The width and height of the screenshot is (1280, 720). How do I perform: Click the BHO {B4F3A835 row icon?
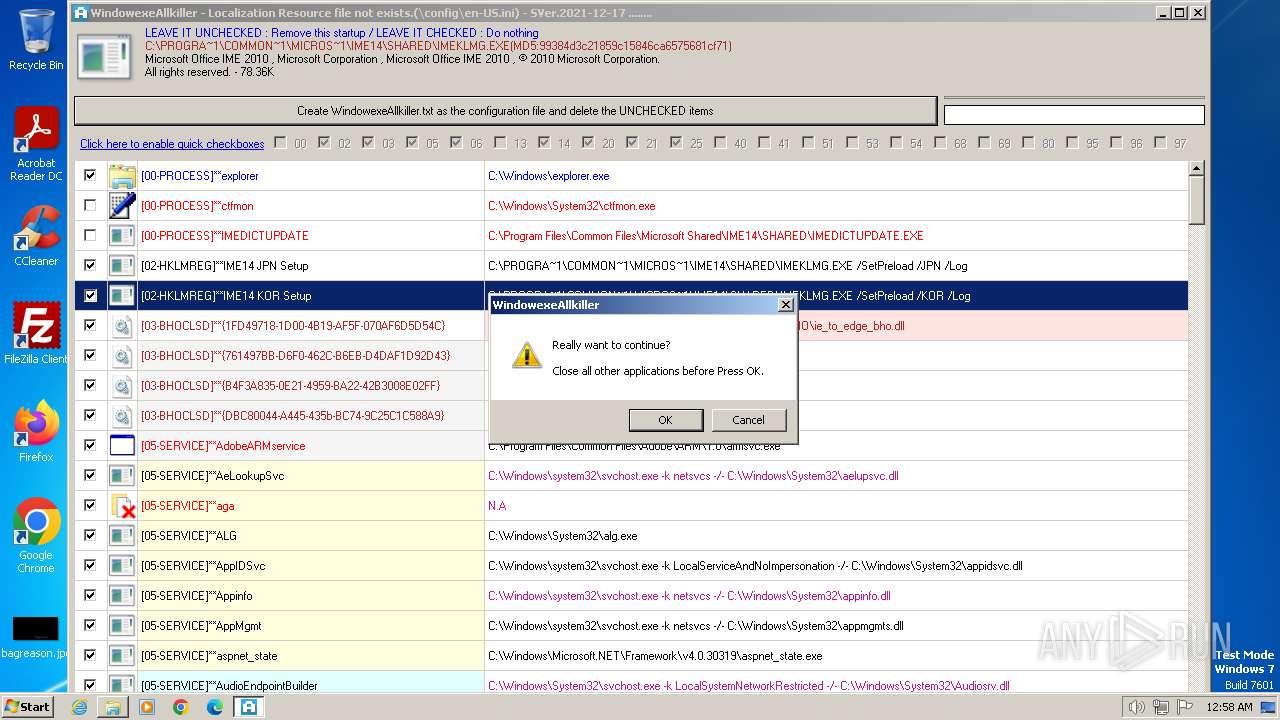pos(122,386)
